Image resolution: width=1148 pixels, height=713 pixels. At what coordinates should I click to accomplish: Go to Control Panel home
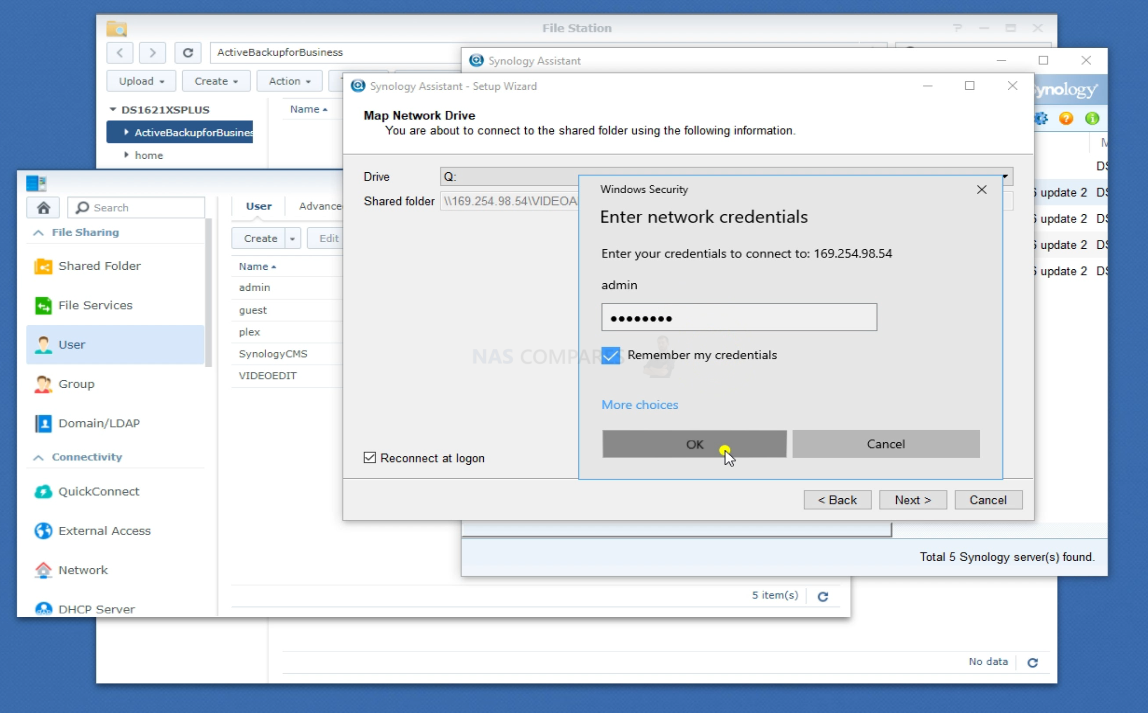(x=43, y=208)
